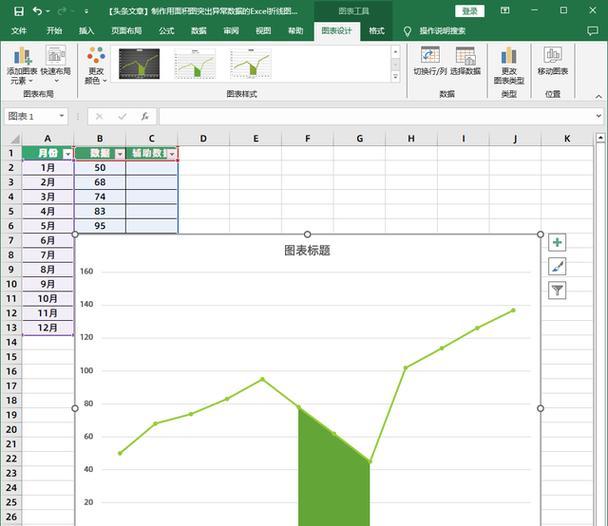The width and height of the screenshot is (608, 526).
Task: Switch to the 开始 tab
Action: [54, 31]
